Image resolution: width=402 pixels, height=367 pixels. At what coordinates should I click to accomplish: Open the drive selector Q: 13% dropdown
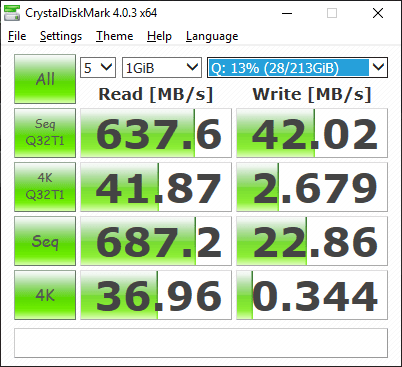point(297,68)
